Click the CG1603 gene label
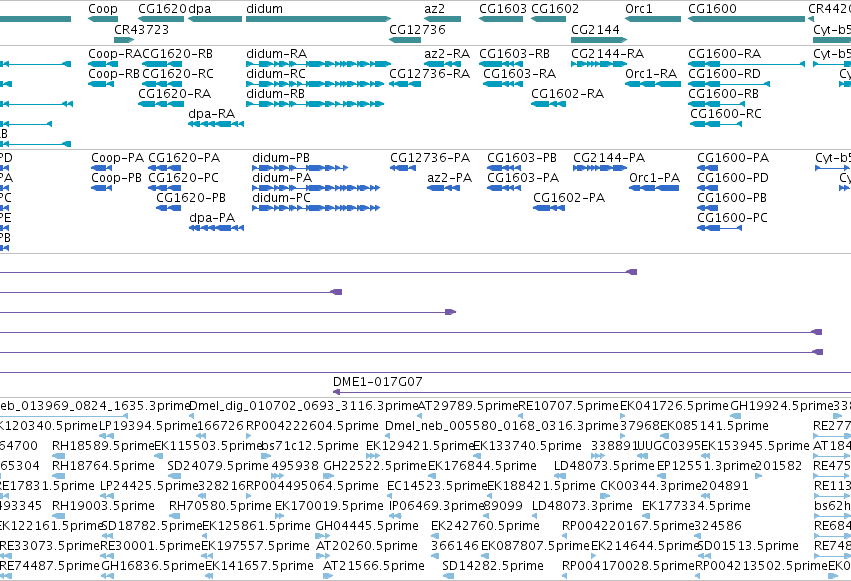This screenshot has width=851, height=581. [503, 9]
